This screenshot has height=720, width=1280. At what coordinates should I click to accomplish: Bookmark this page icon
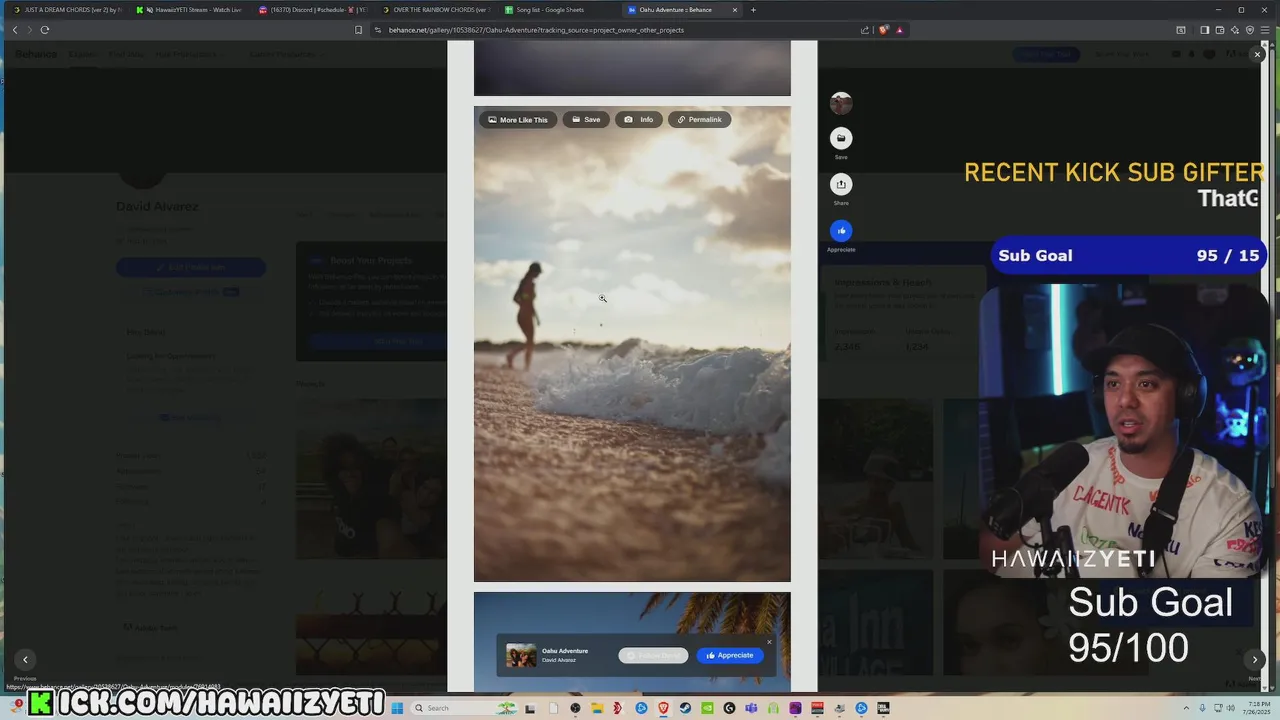[358, 30]
